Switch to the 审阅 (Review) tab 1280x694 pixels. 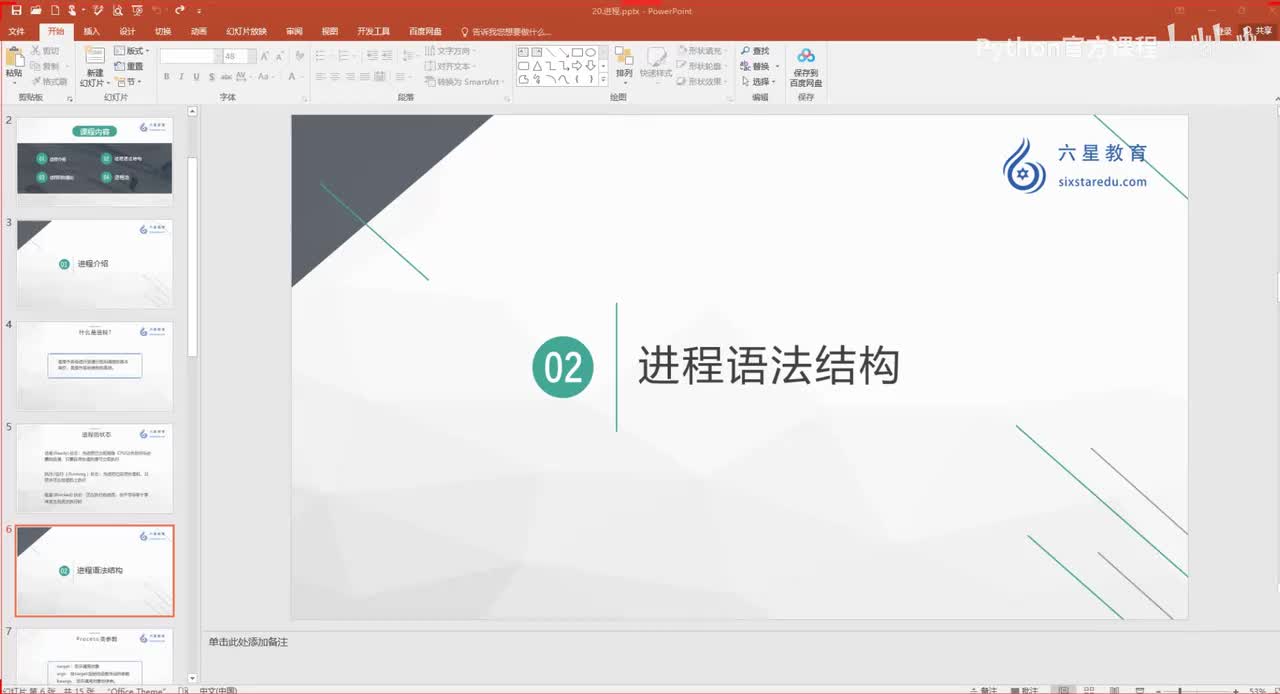(294, 31)
